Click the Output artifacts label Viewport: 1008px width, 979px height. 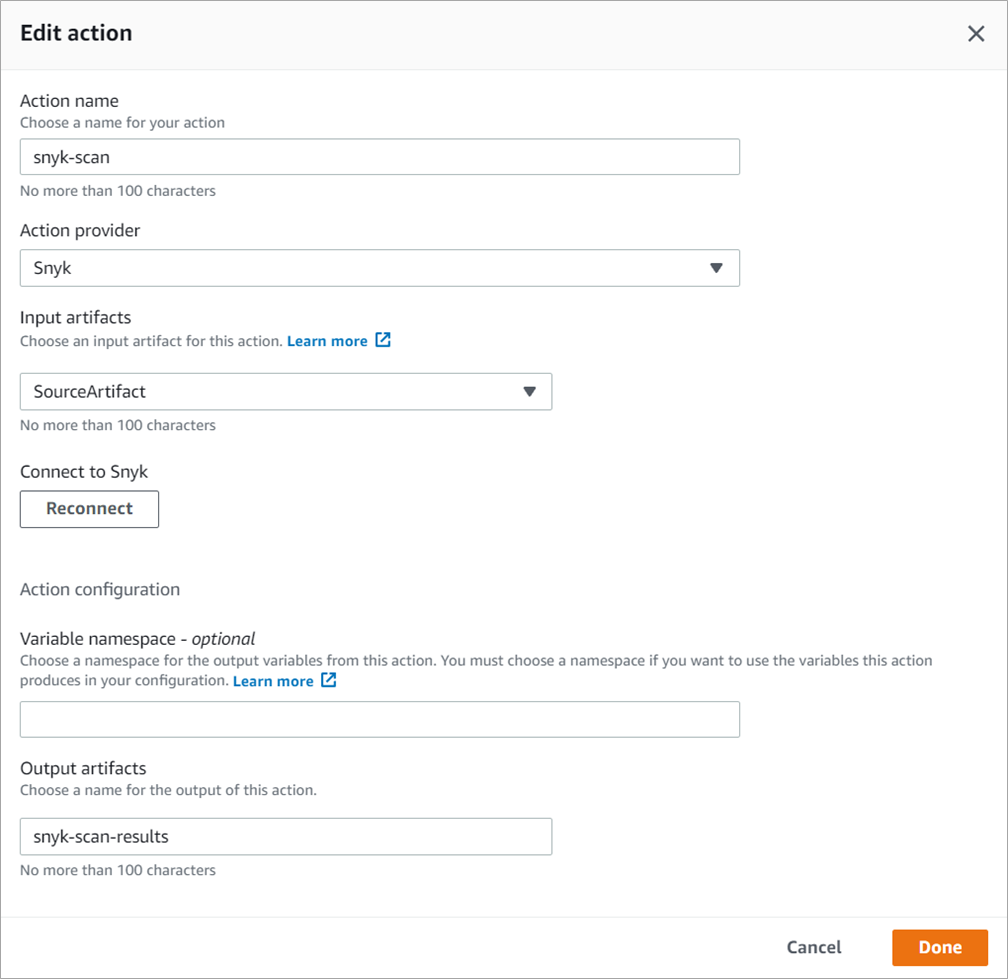(x=83, y=768)
